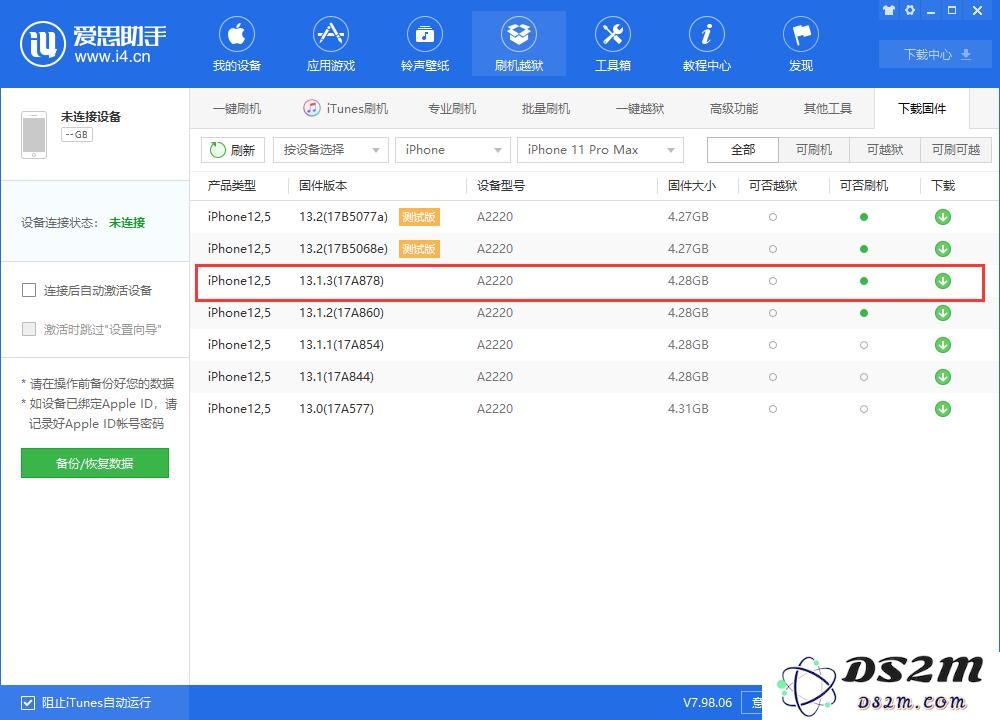1000x720 pixels.
Task: Switch to 一键越狱 tab
Action: 640,108
